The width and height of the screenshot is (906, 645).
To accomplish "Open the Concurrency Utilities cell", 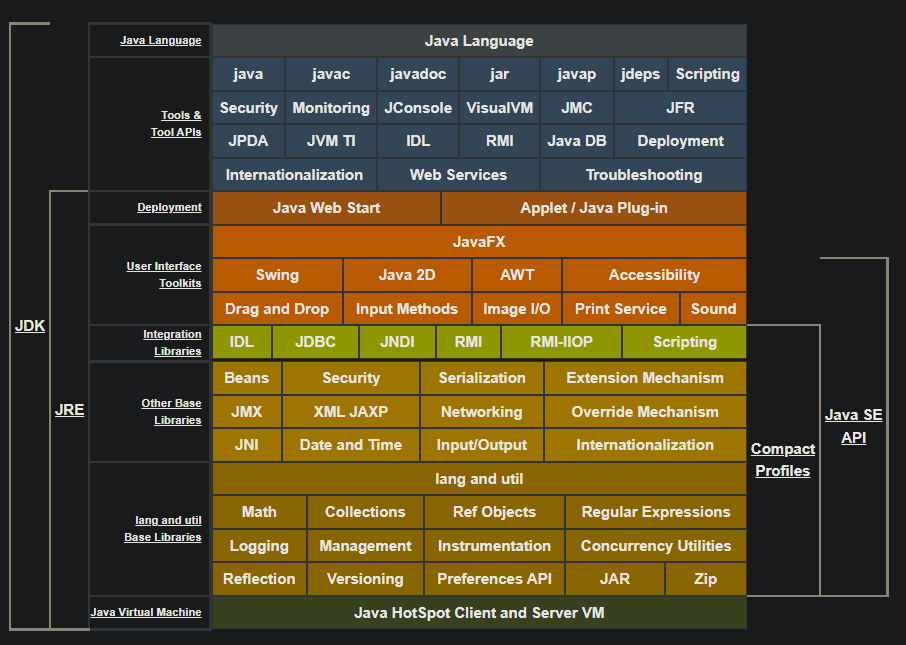I will [656, 546].
